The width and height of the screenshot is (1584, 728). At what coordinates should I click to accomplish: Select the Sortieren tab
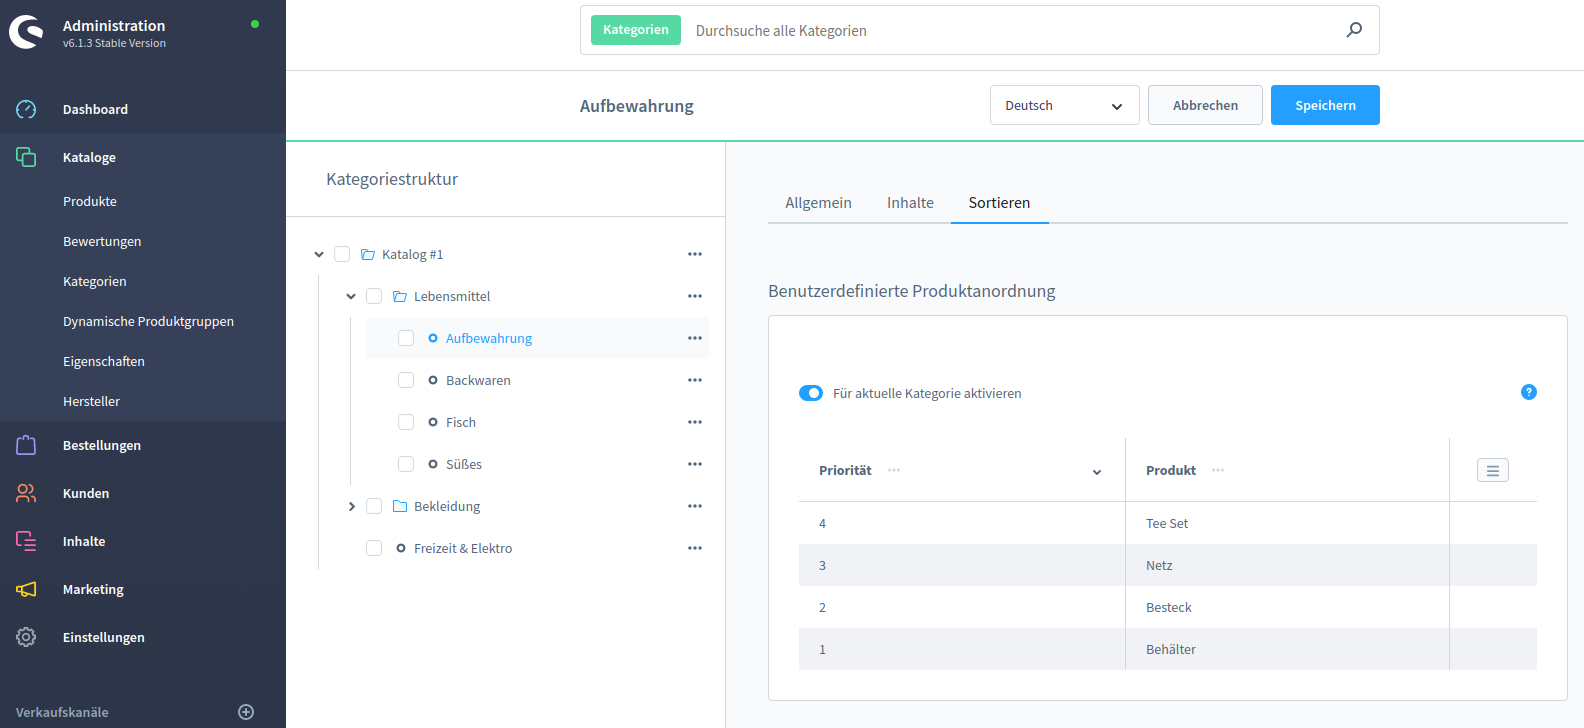pos(999,203)
